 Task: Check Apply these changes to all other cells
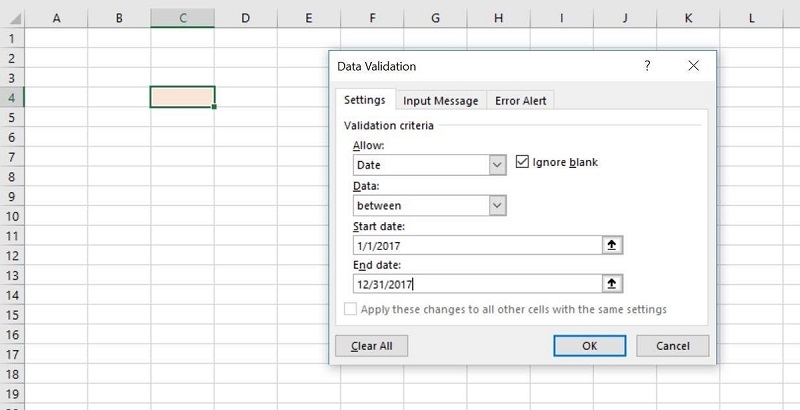[350, 310]
